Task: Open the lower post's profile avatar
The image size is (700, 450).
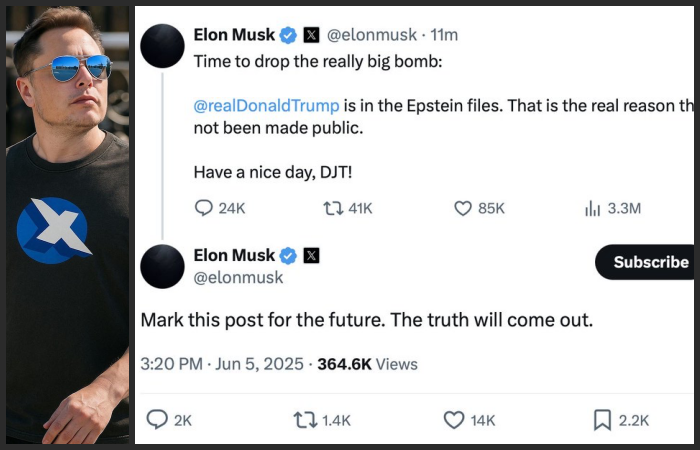Action: 162,267
